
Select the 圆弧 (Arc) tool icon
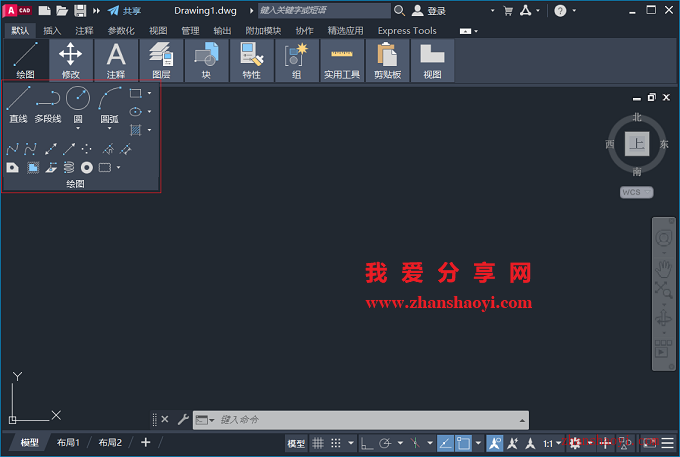pos(110,98)
